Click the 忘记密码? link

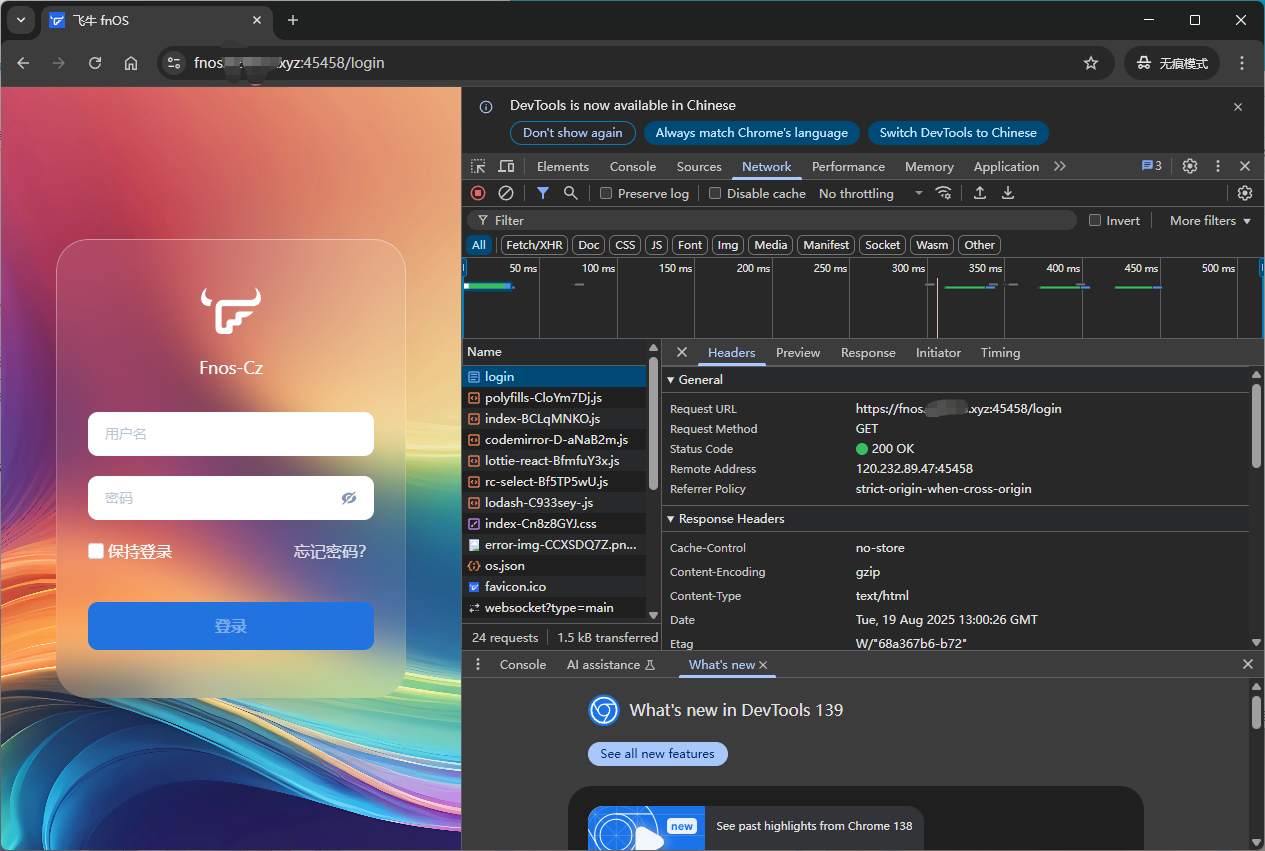(330, 551)
